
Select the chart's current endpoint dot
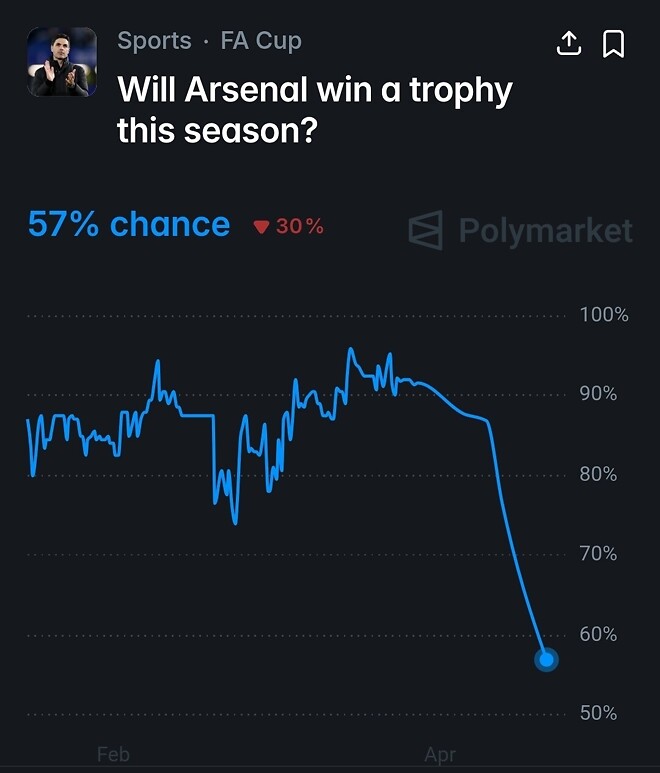tap(546, 660)
